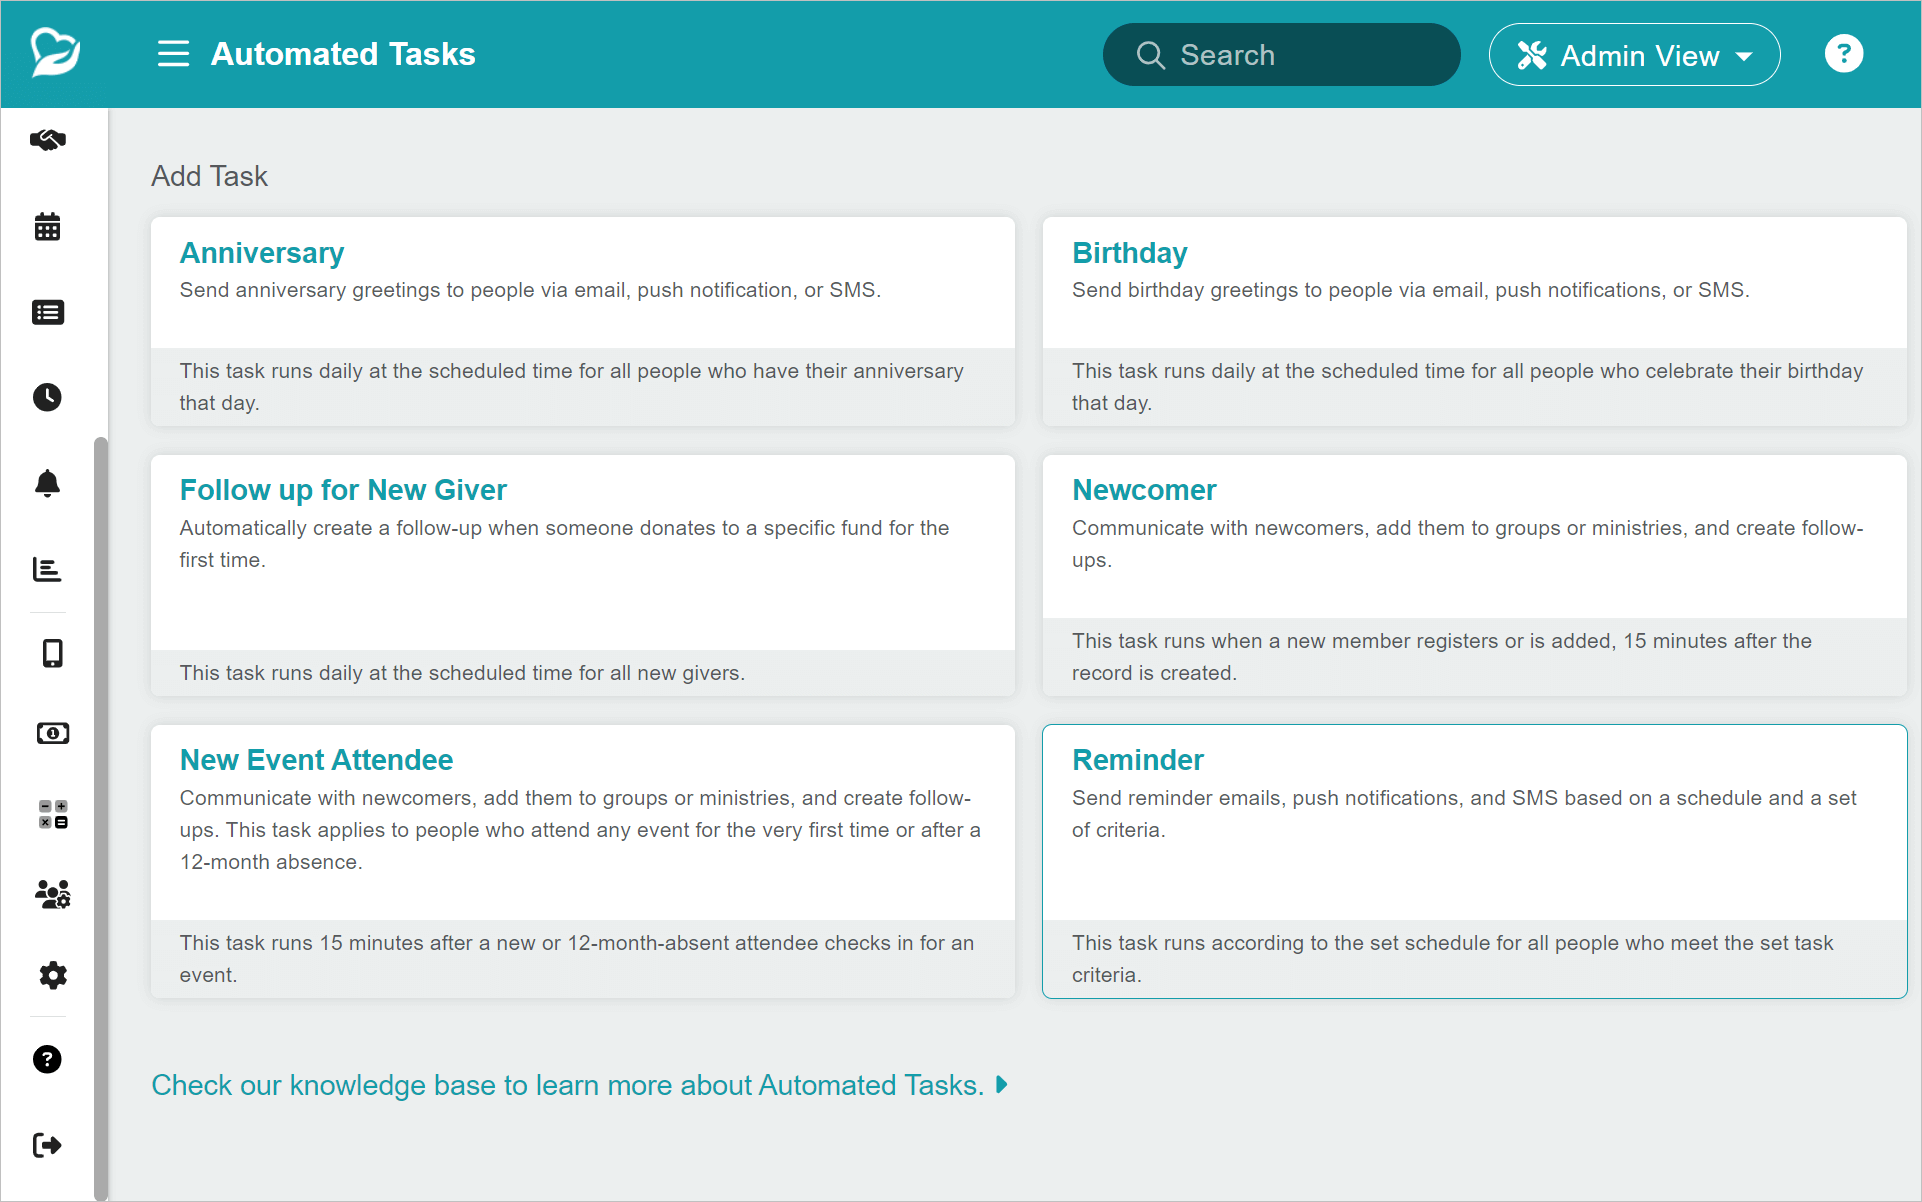
Task: Open the clock icon in sidebar
Action: tap(48, 397)
